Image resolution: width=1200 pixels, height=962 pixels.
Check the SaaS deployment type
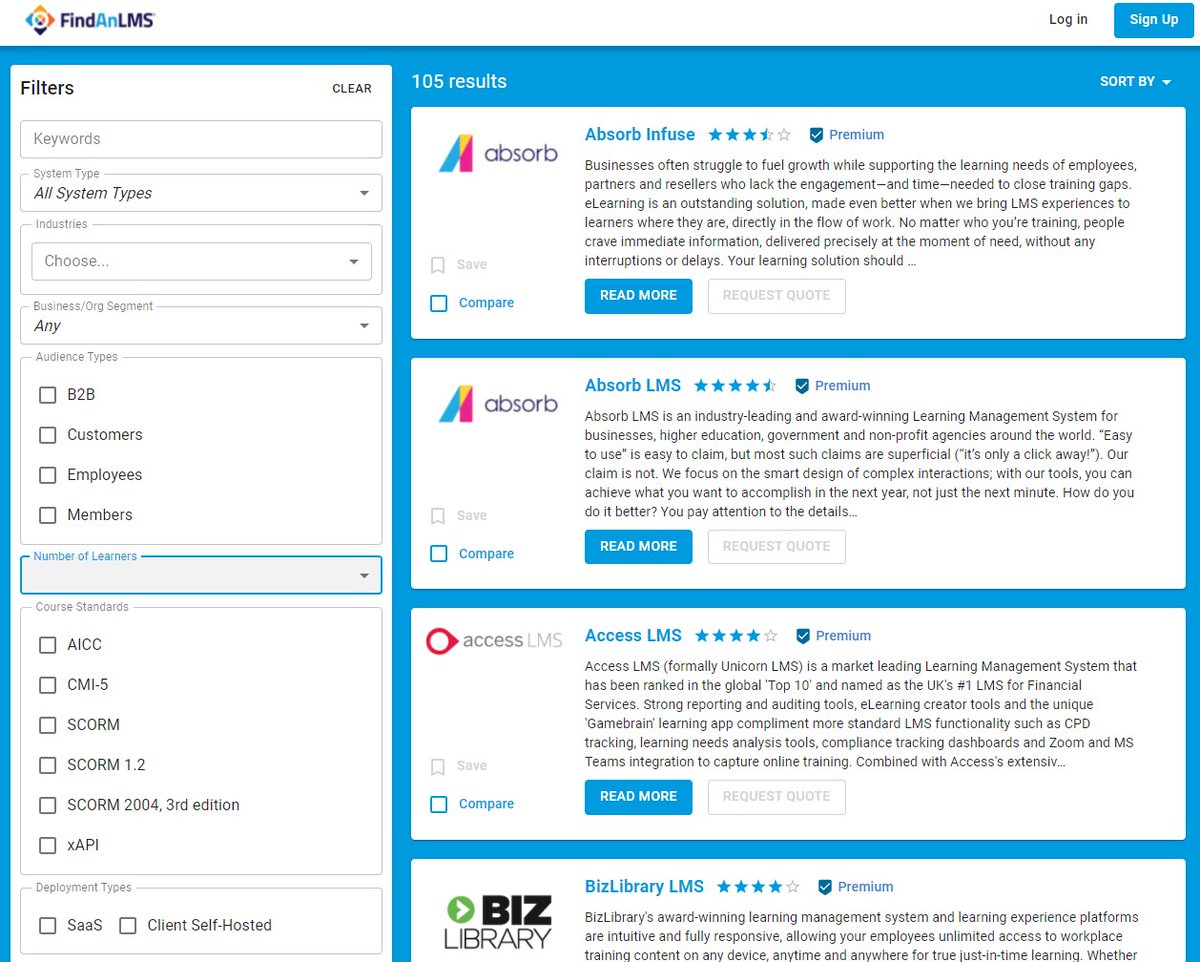point(47,926)
